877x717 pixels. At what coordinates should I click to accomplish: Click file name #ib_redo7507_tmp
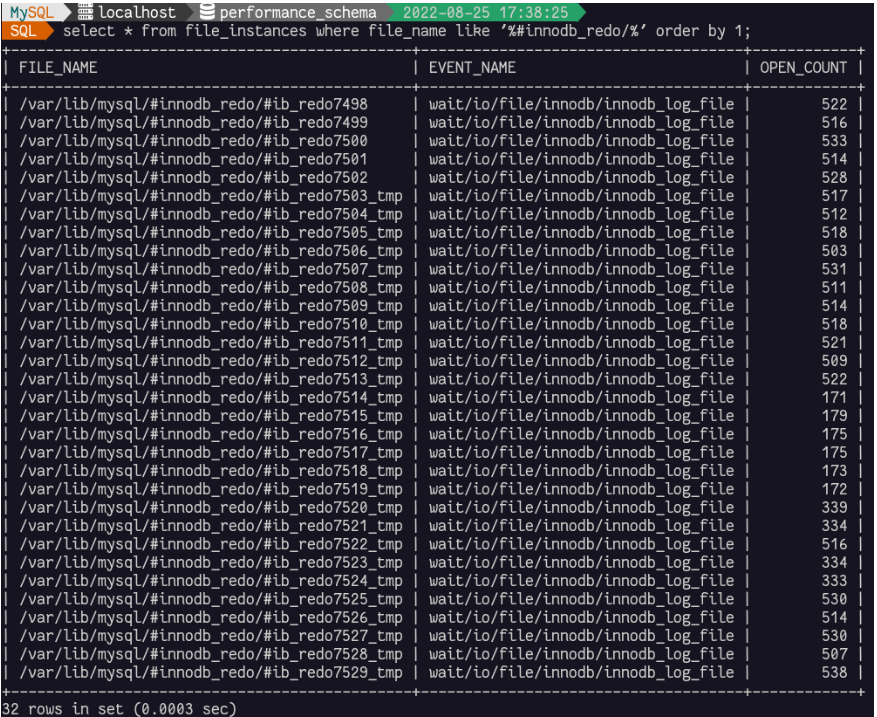211,269
